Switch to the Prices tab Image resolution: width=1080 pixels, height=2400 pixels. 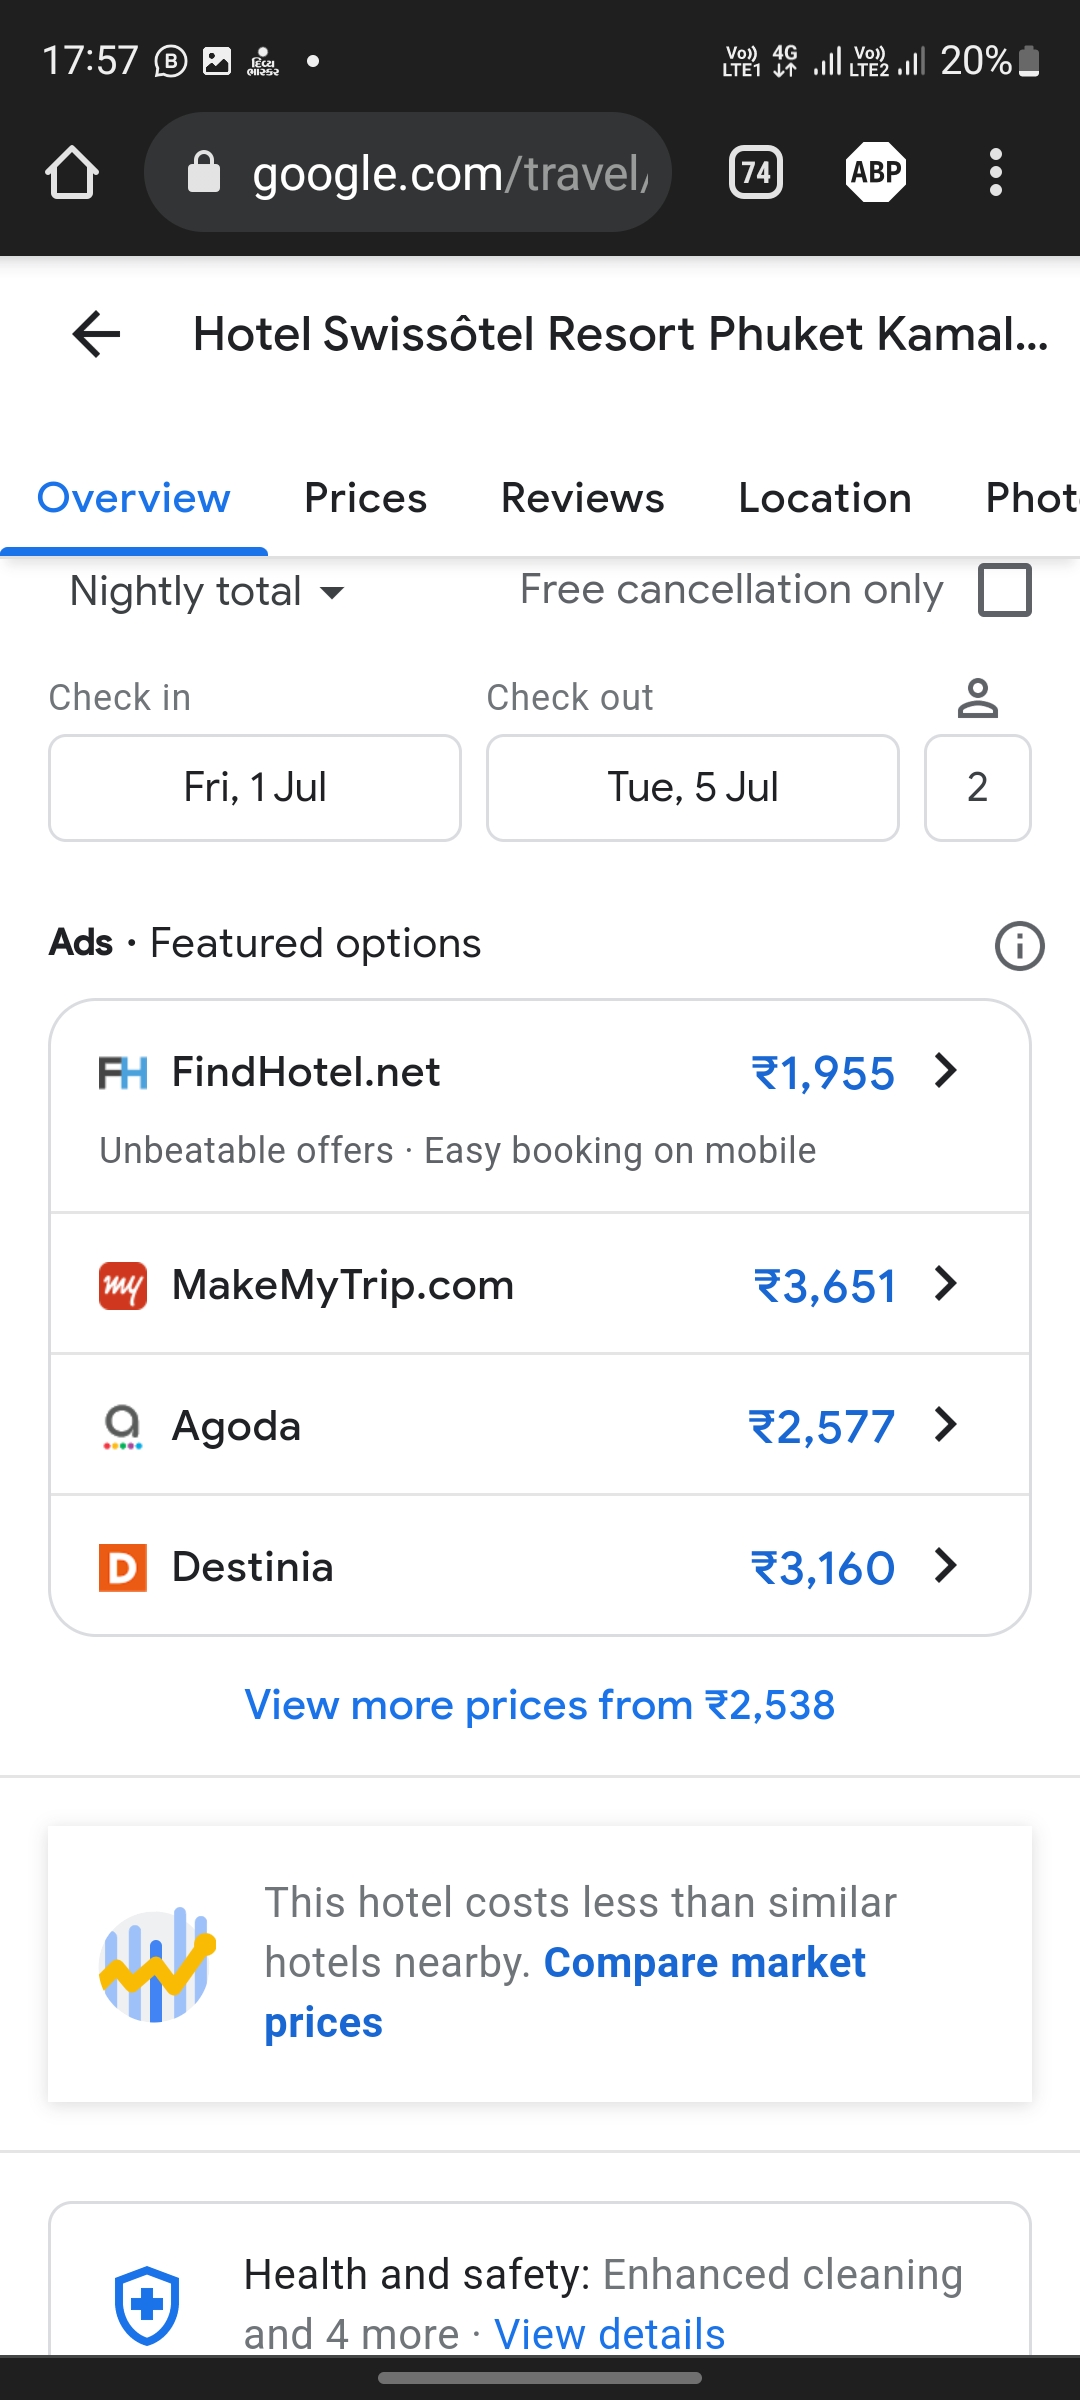point(365,498)
